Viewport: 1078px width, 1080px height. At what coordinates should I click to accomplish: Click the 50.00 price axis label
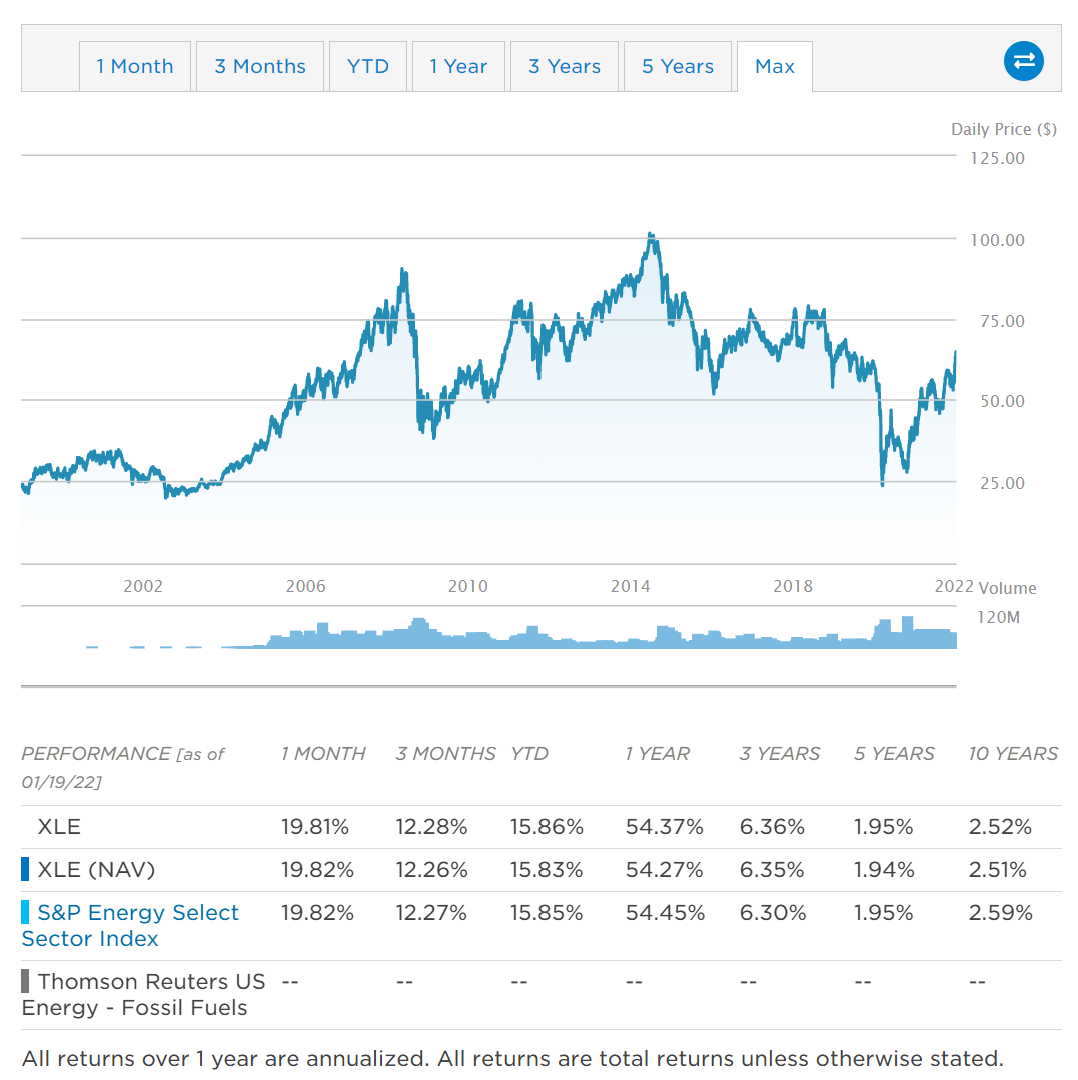[1002, 401]
